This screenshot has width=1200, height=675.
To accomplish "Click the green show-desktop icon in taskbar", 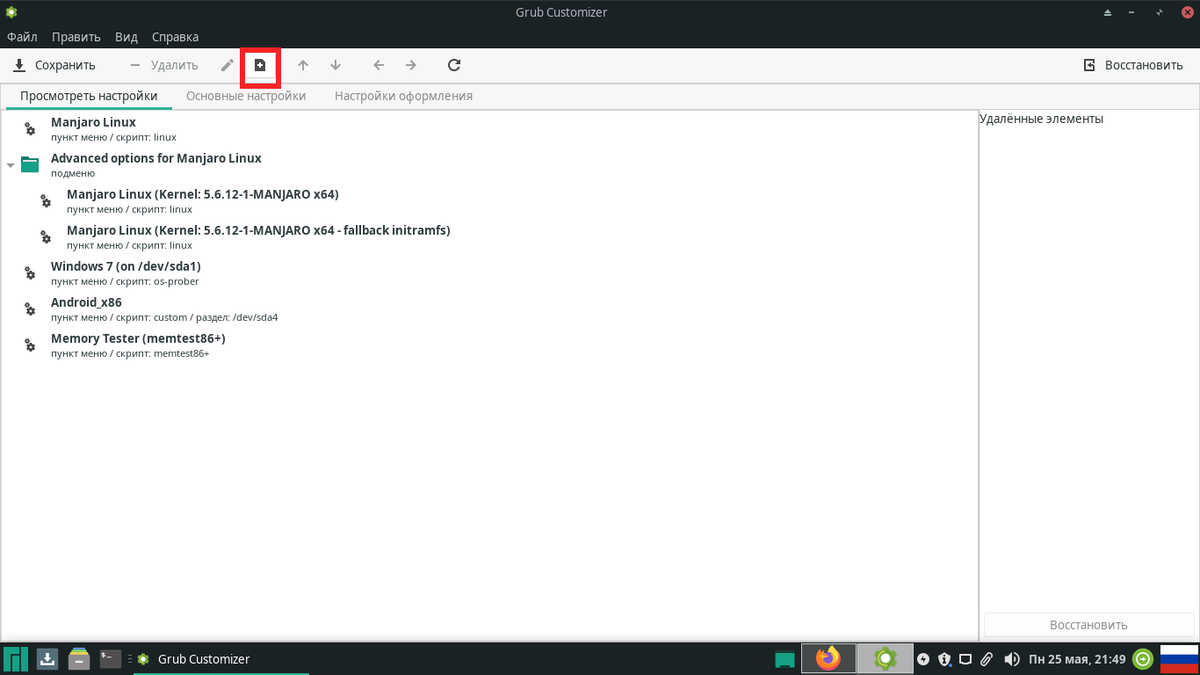I will click(785, 659).
